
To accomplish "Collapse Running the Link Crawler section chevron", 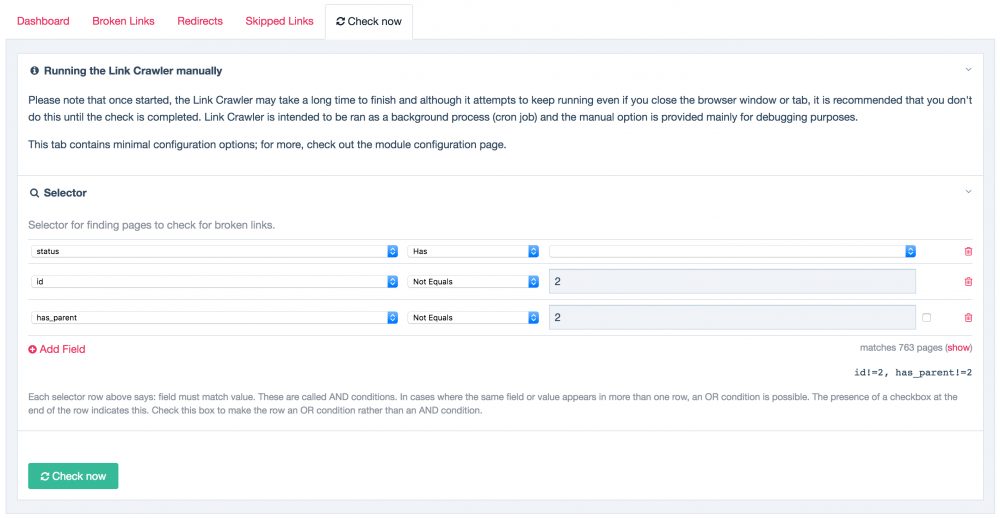I will [x=968, y=70].
